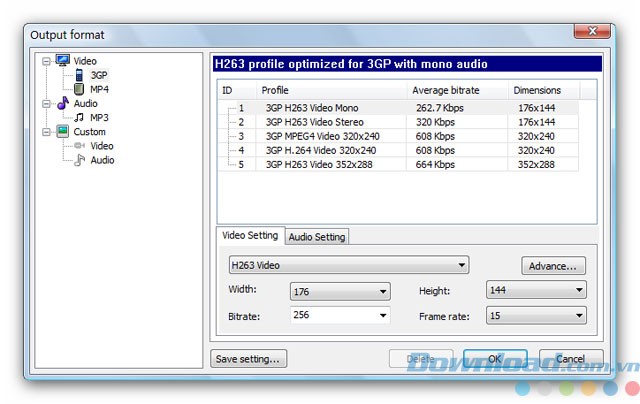640x404 pixels.
Task: Select the Video Setting tab
Action: [250, 236]
